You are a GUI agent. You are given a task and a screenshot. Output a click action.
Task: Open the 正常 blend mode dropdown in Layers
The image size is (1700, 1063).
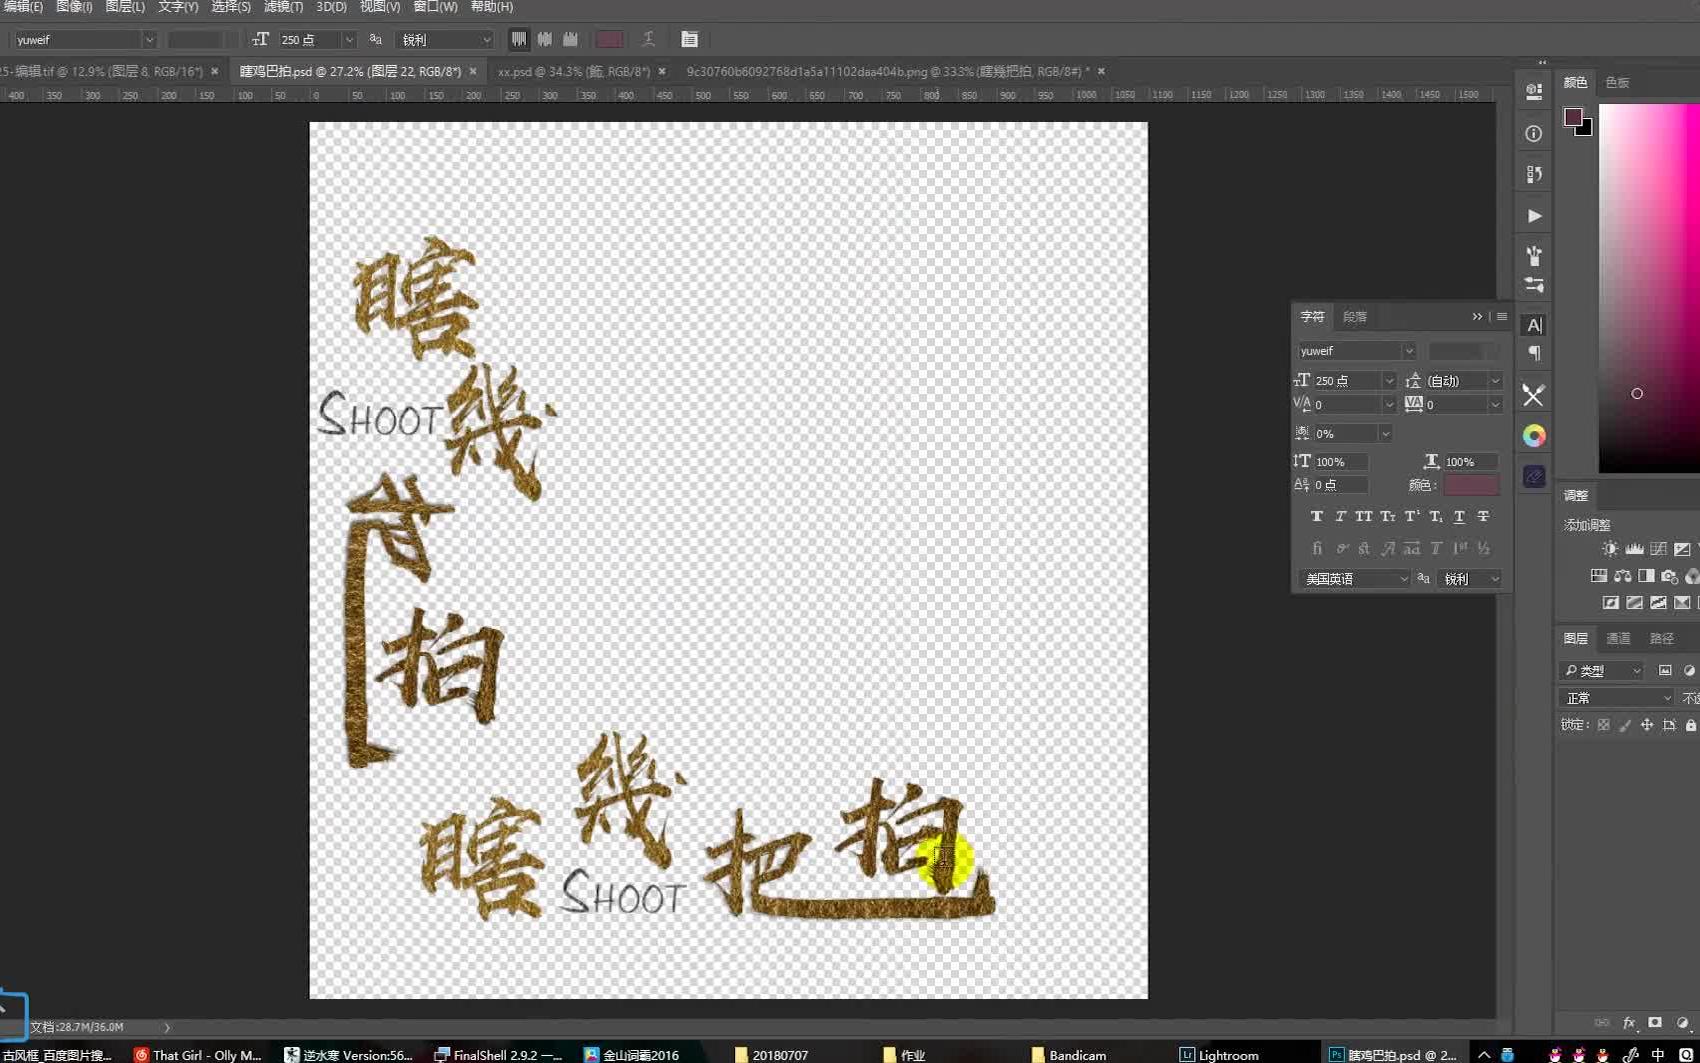click(1615, 697)
